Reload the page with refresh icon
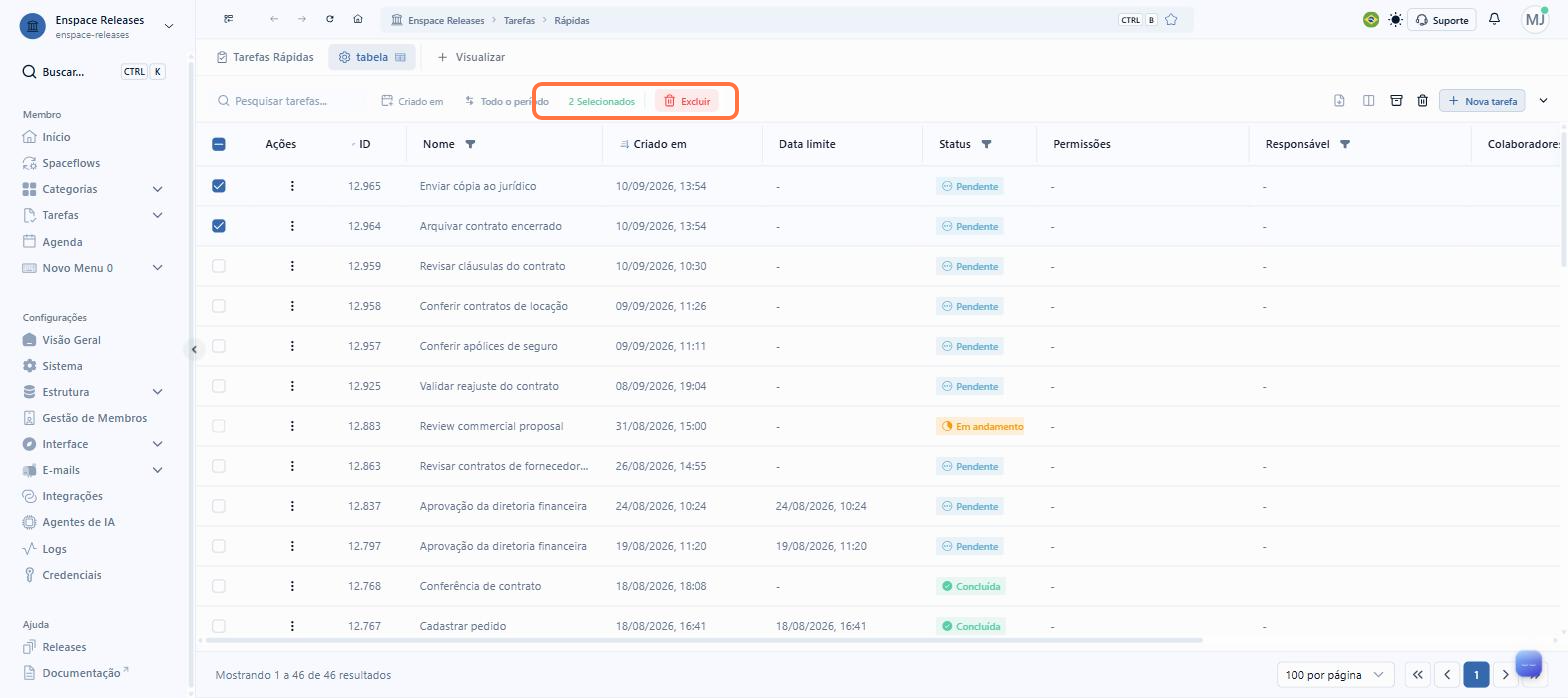The height and width of the screenshot is (698, 1568). (330, 19)
